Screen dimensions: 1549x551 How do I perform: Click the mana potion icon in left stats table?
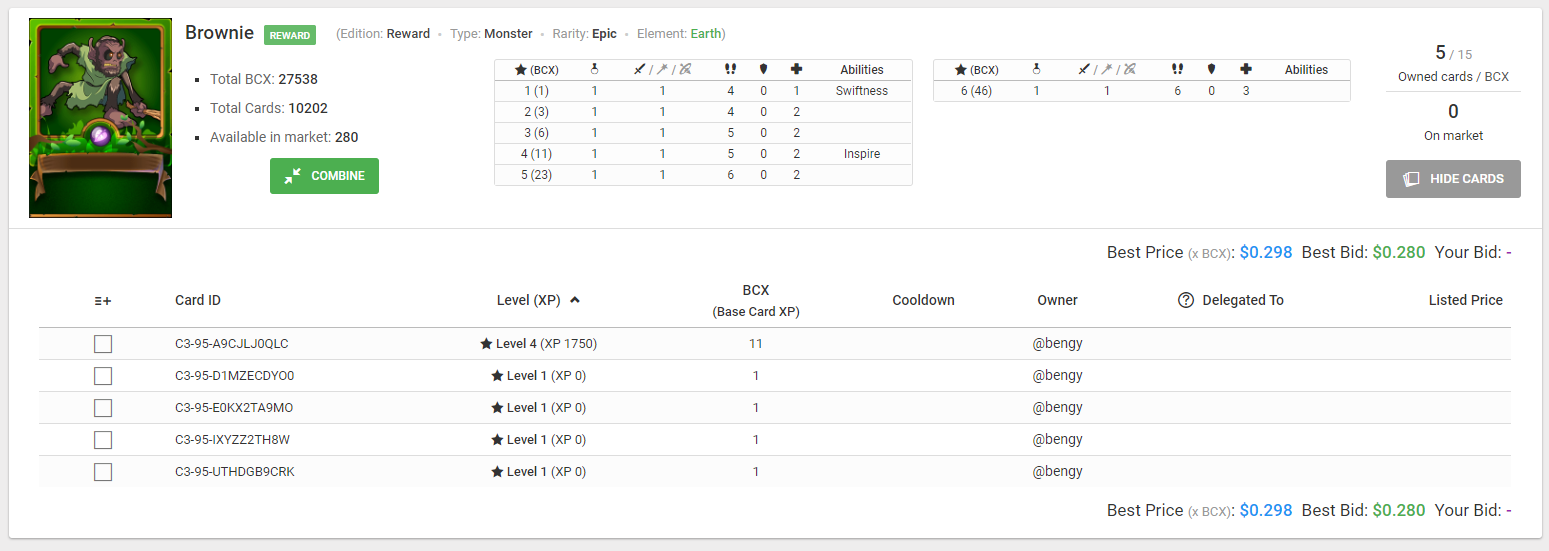pyautogui.click(x=594, y=70)
